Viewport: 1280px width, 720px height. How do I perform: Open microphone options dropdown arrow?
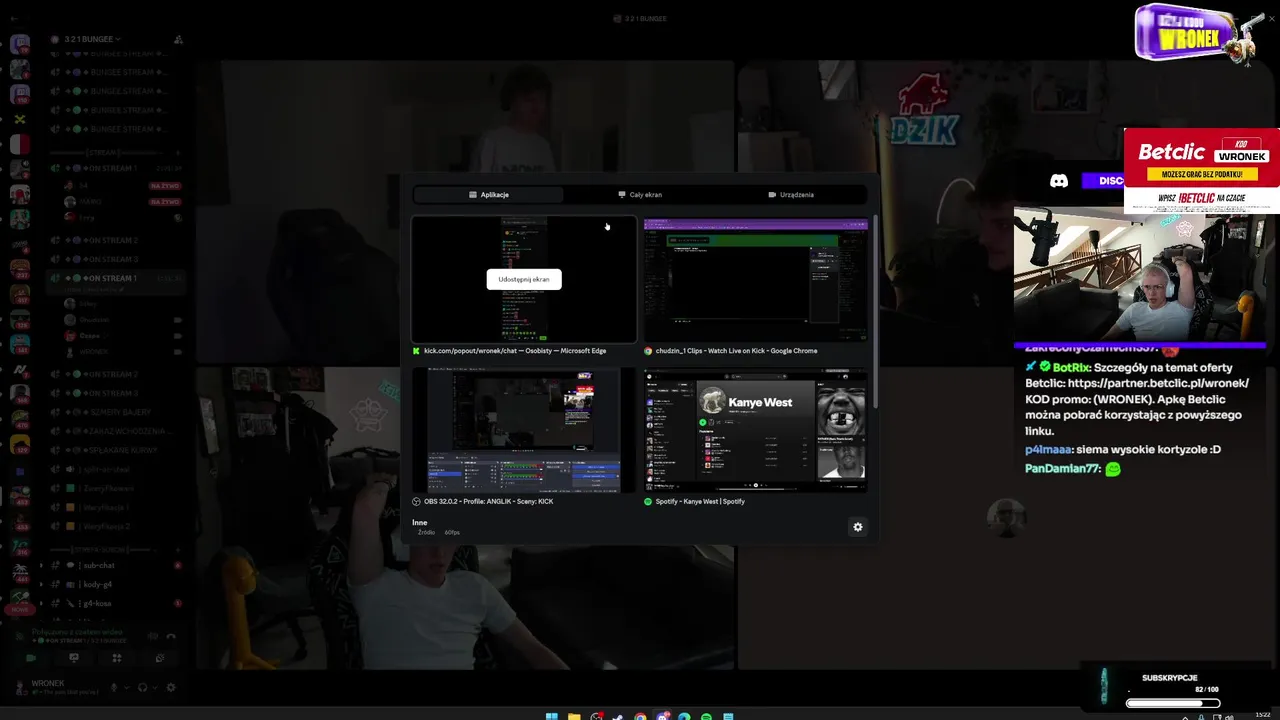click(x=125, y=687)
